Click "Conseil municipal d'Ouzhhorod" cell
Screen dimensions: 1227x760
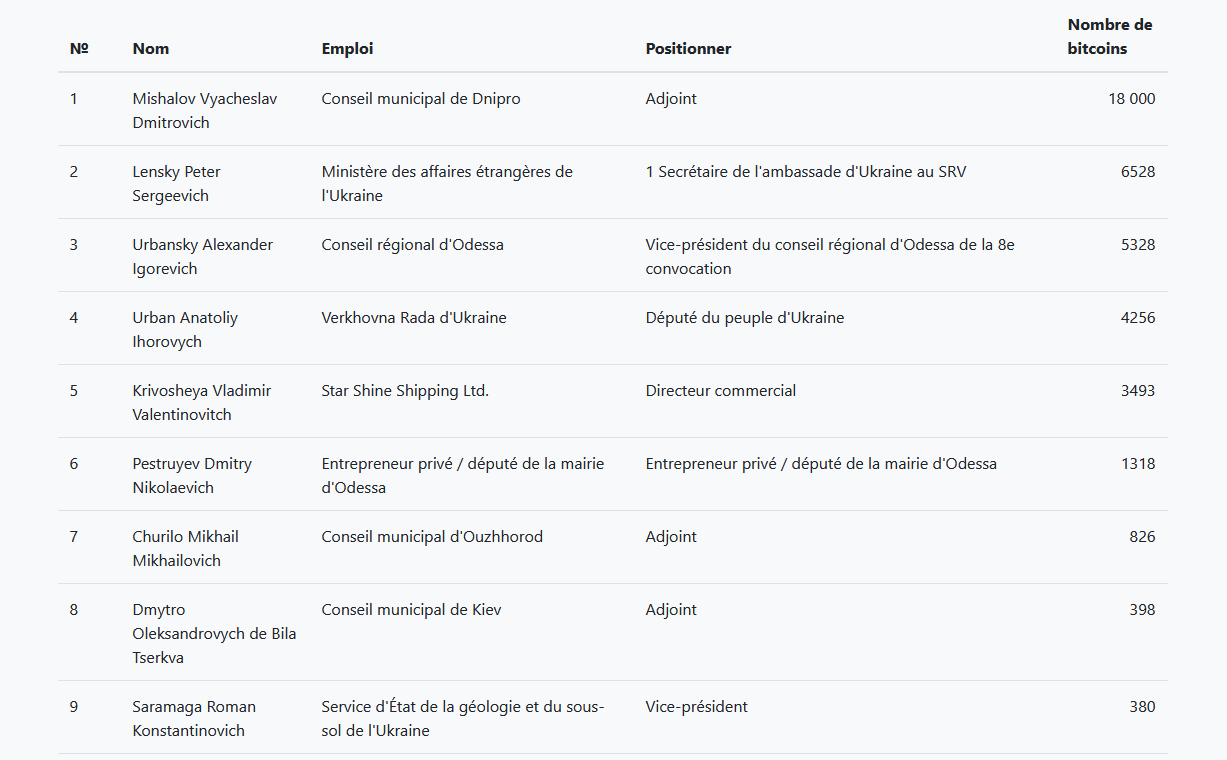432,536
